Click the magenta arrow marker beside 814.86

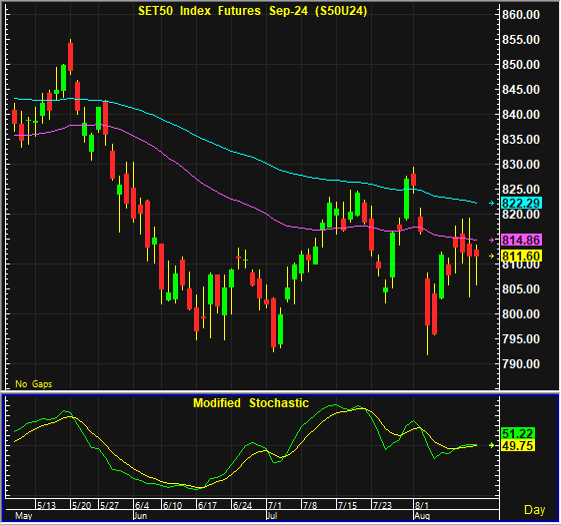pyautogui.click(x=492, y=240)
